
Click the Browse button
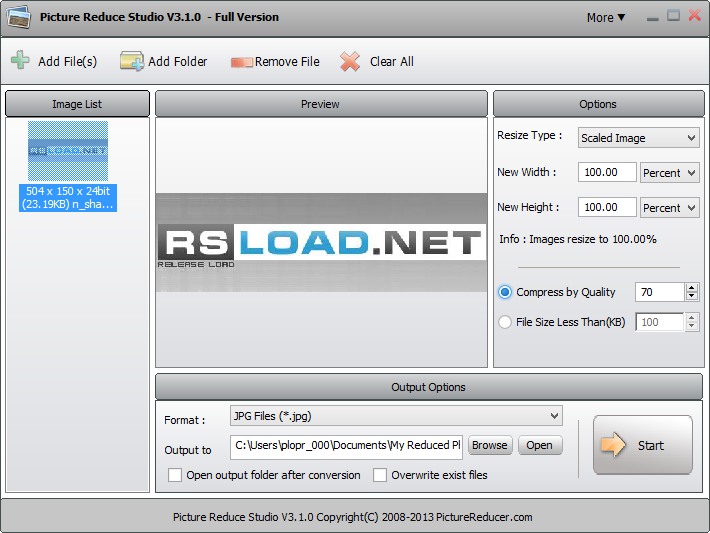[489, 445]
